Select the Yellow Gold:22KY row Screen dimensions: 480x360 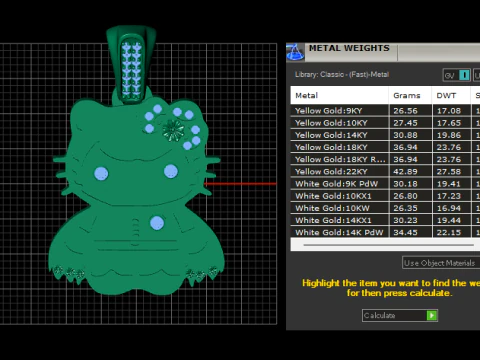[x=385, y=172]
